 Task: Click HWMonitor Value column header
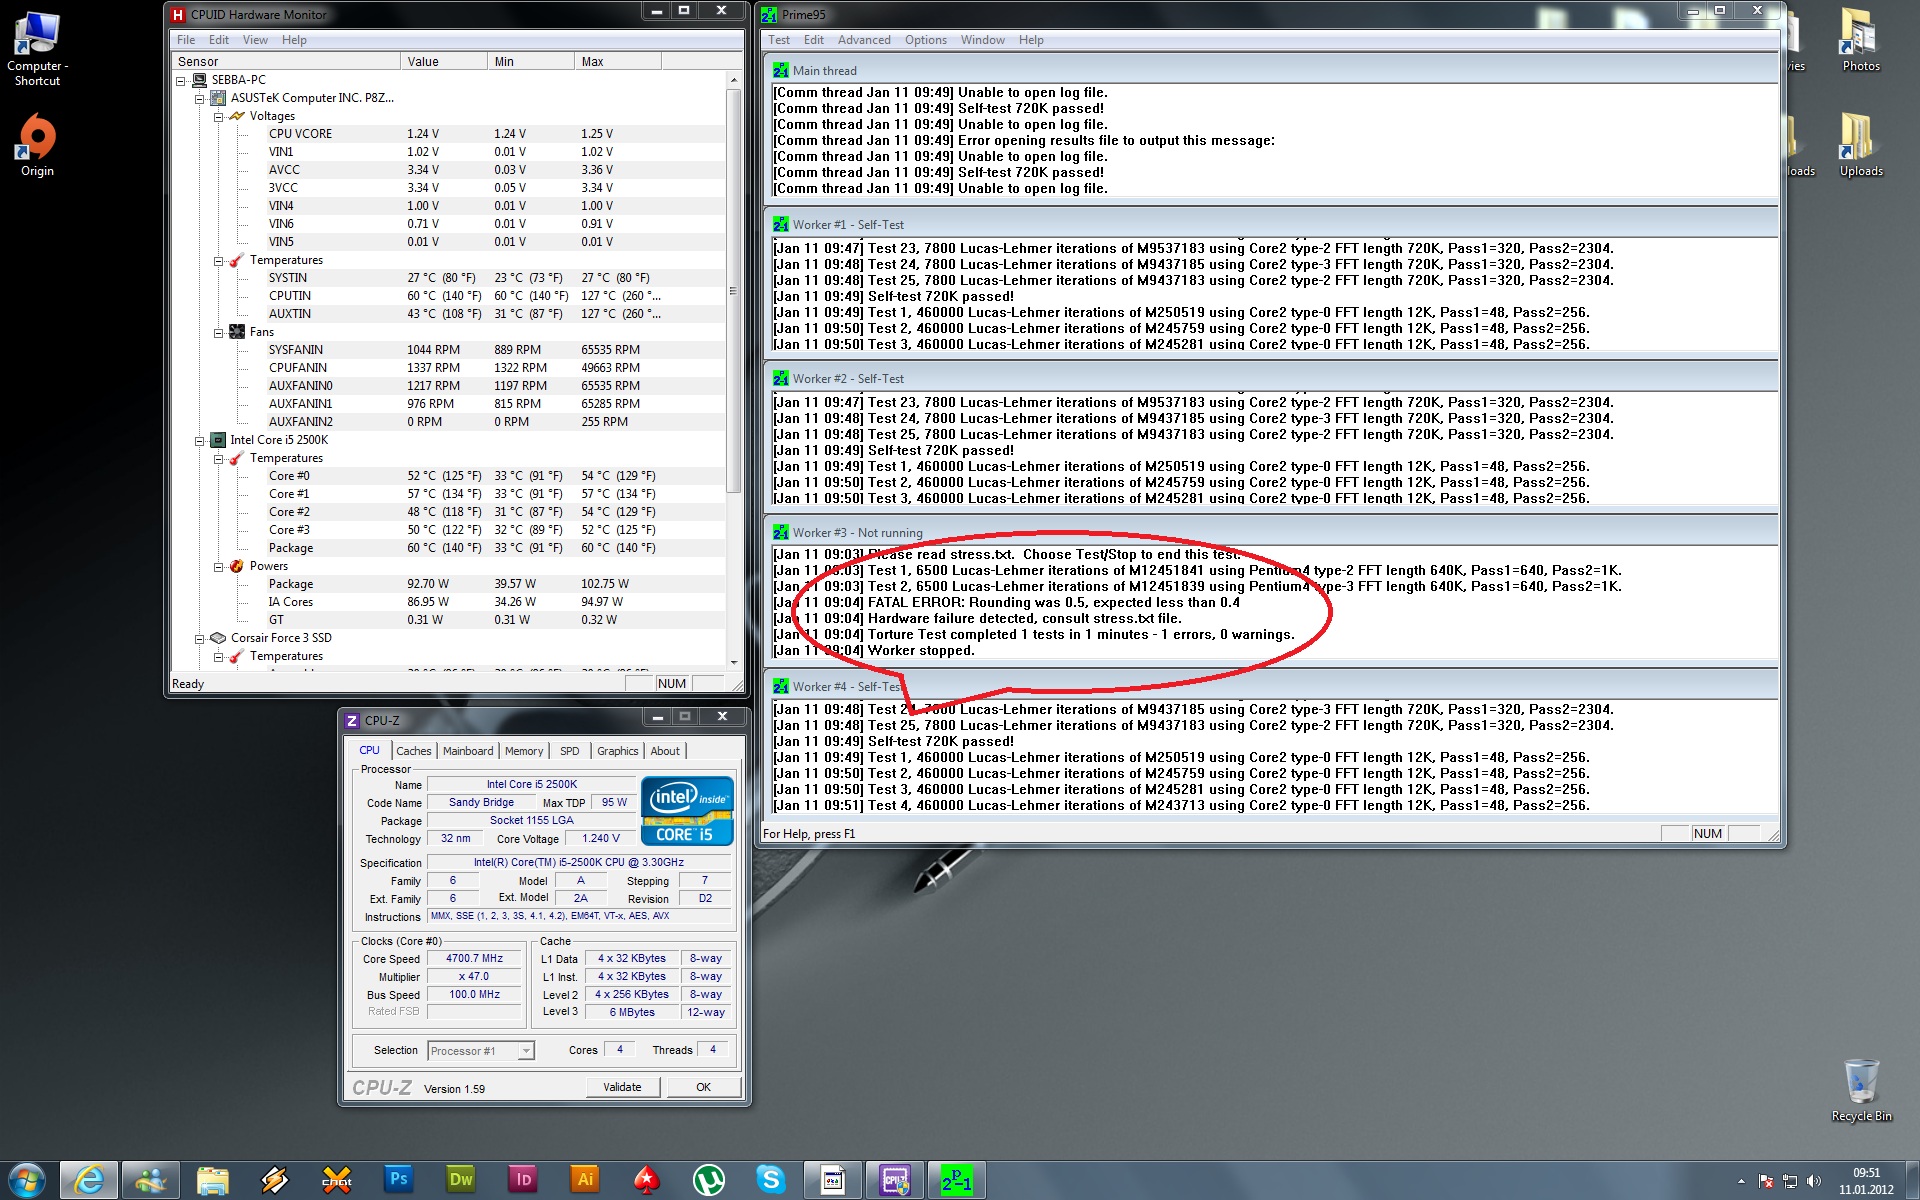444,61
